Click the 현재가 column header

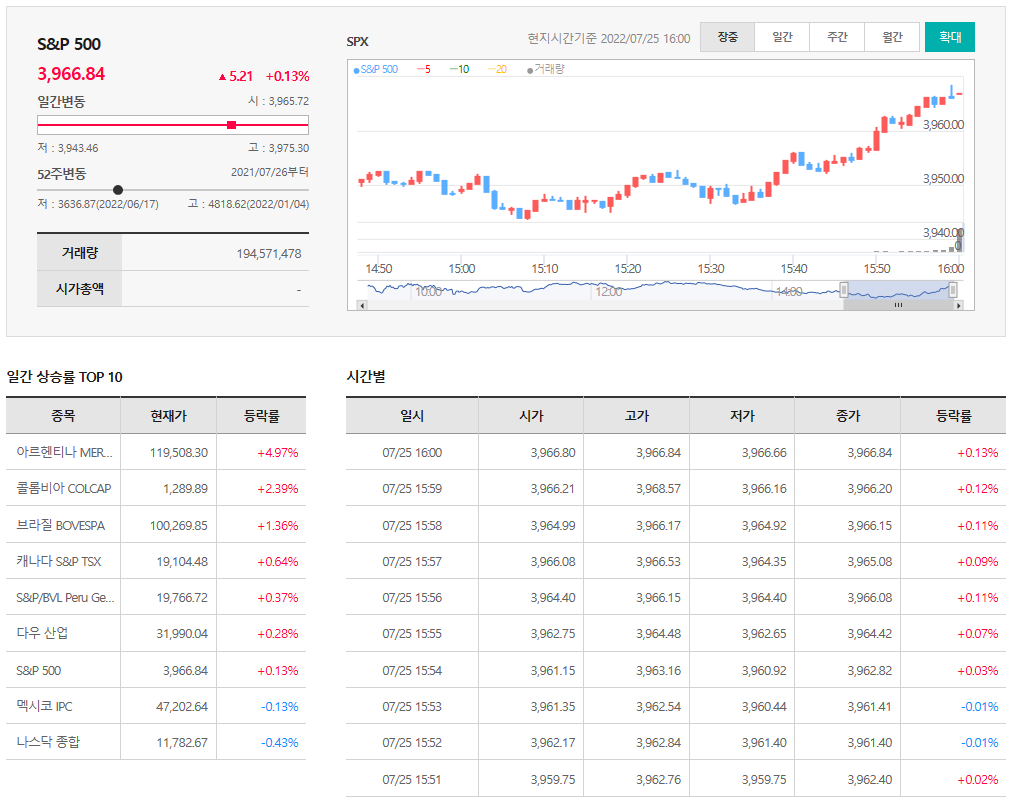(168, 416)
